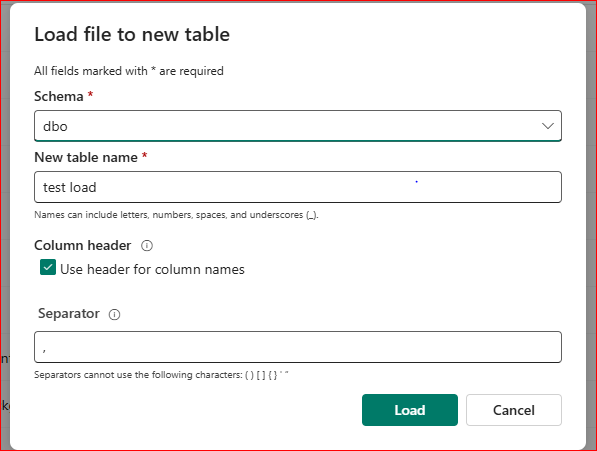Click the Separator input field
The image size is (597, 451).
[x=298, y=347]
